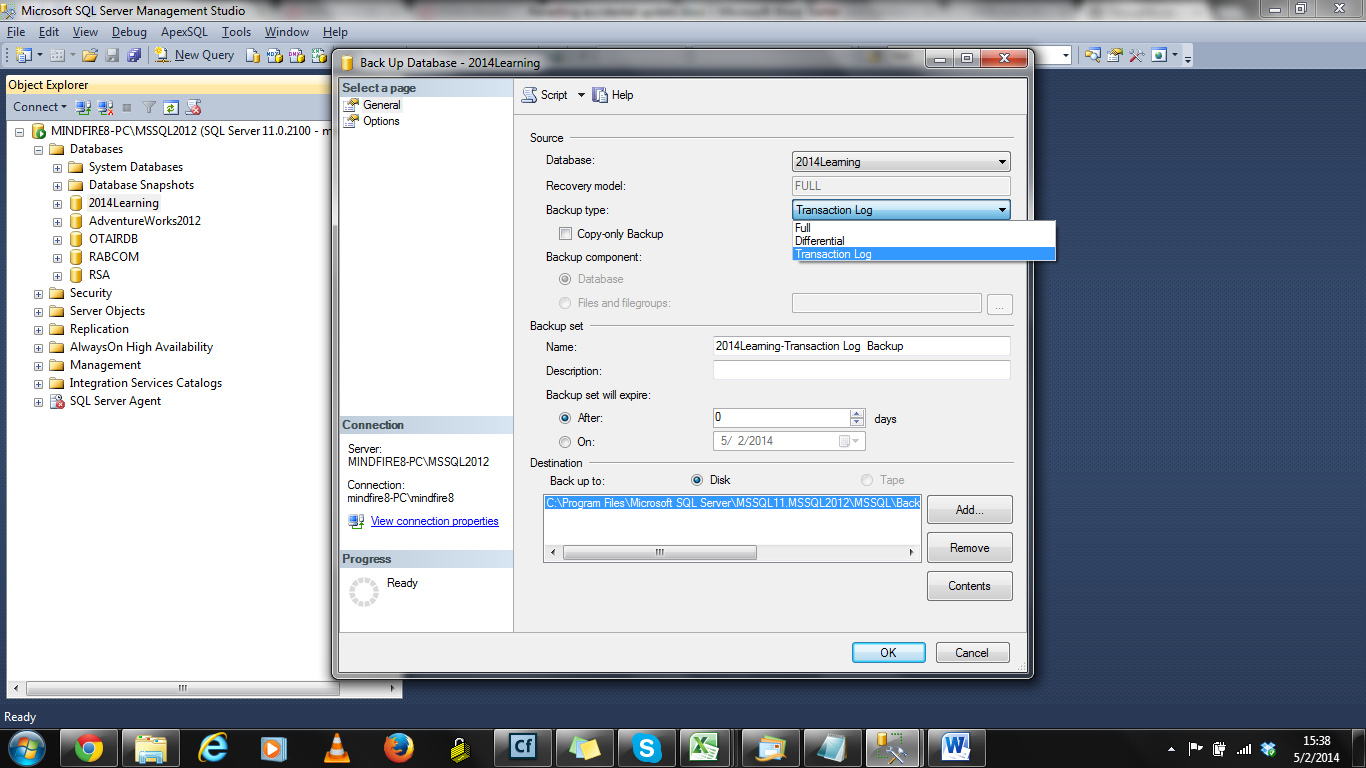
Task: Click OK to start the backup
Action: click(x=888, y=652)
